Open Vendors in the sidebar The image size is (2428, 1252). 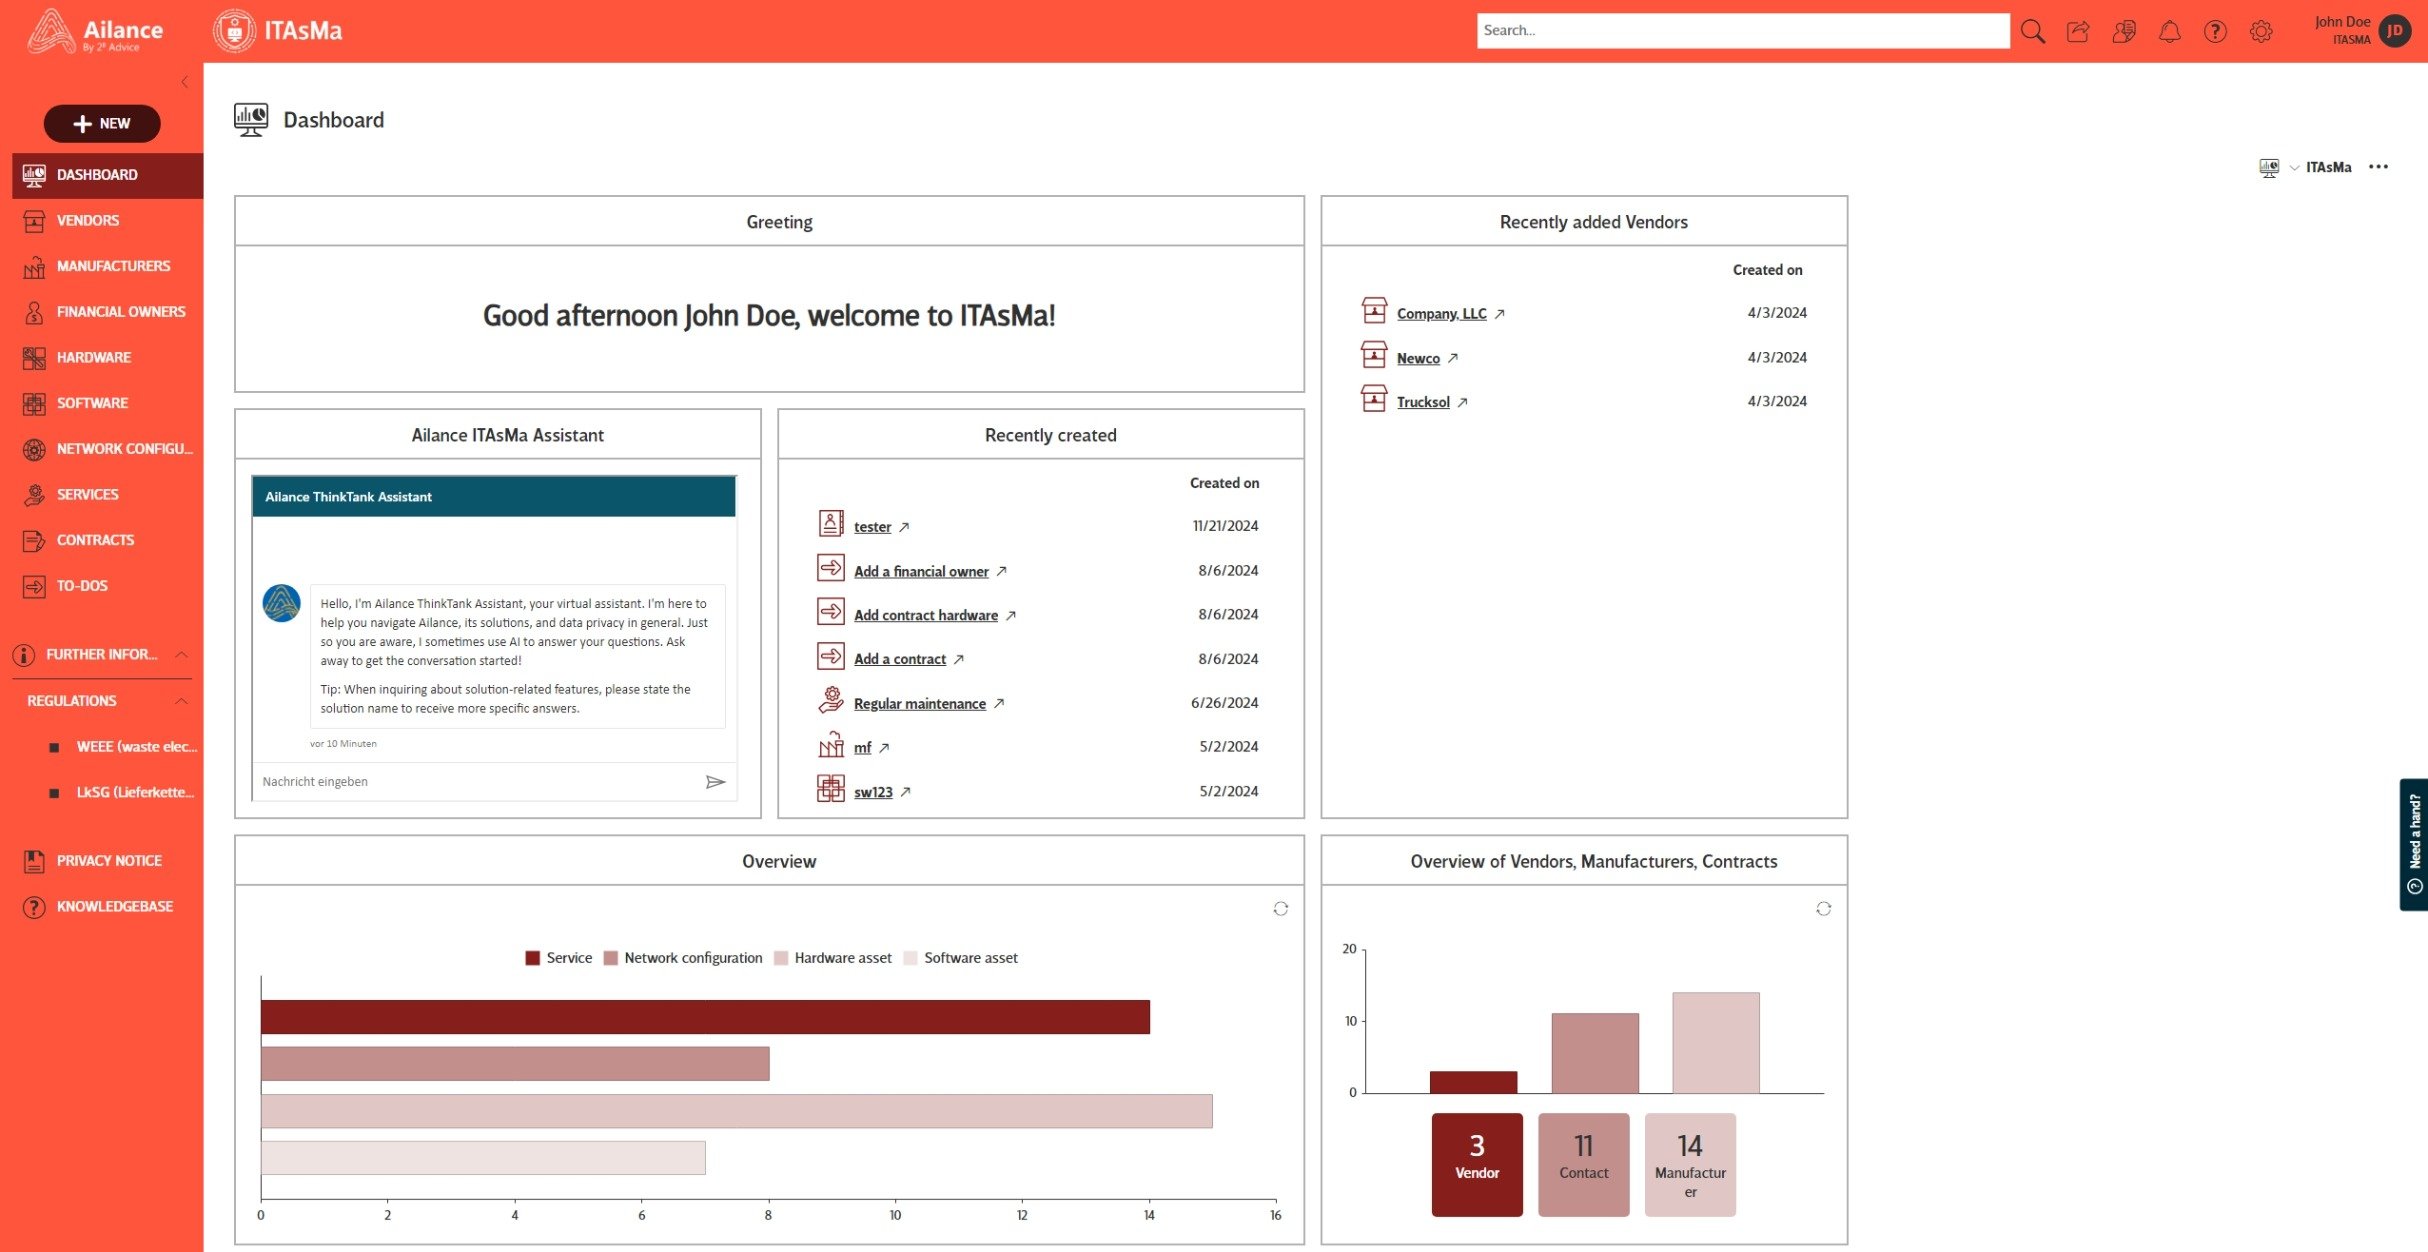(x=88, y=220)
